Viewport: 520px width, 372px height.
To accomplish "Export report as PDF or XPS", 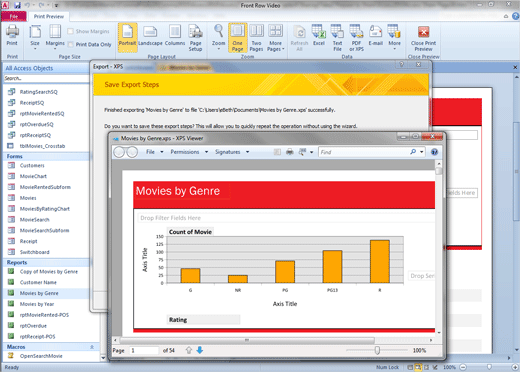I will click(x=356, y=38).
